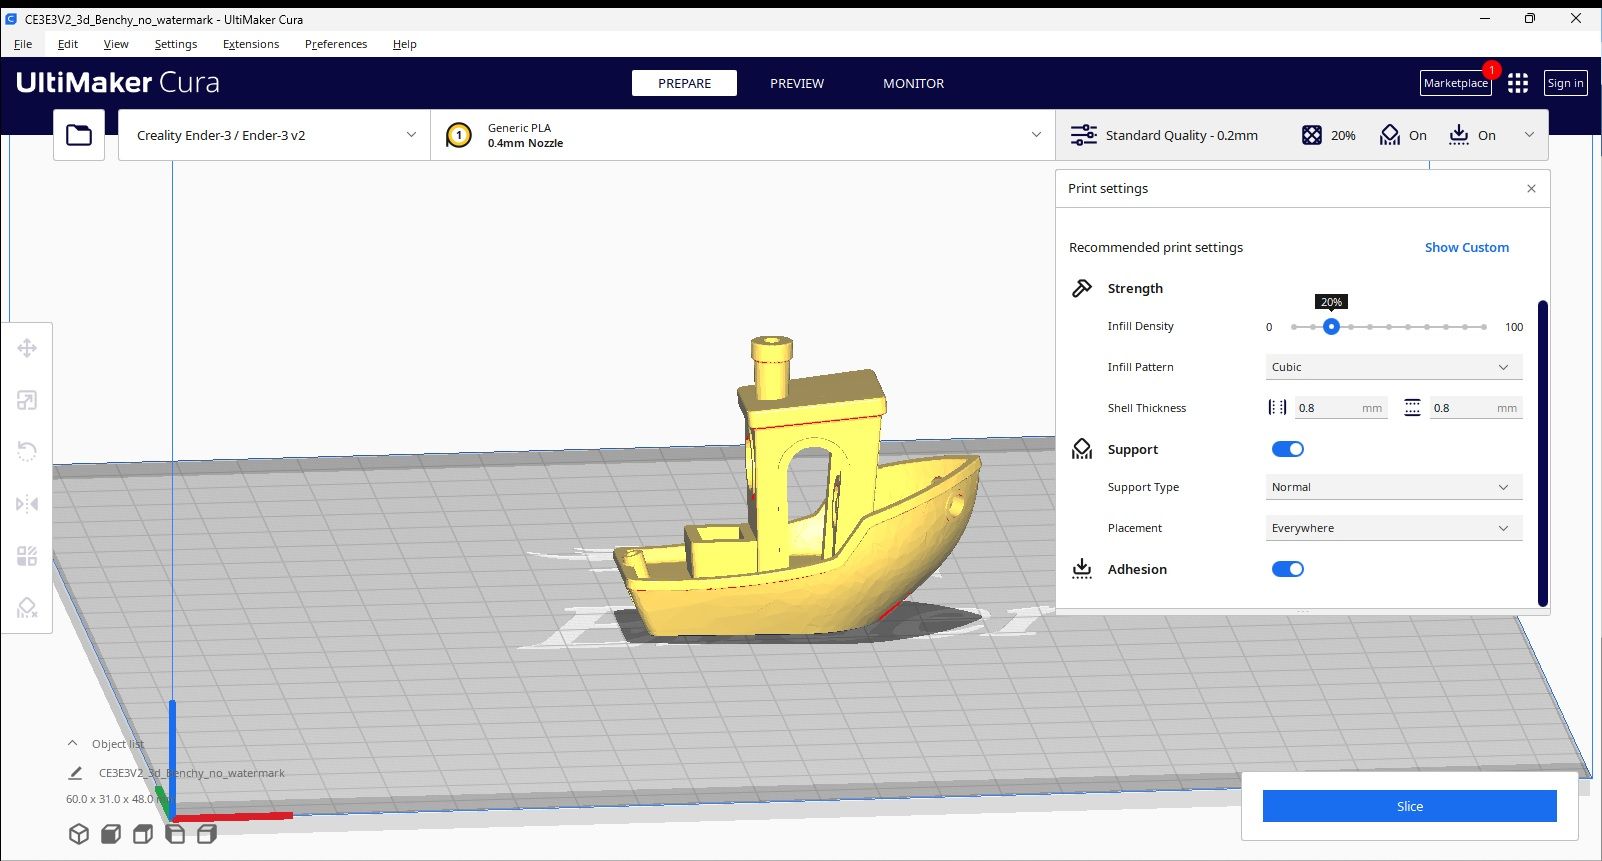This screenshot has height=861, width=1602.
Task: Click the Sign in button
Action: (x=1565, y=83)
